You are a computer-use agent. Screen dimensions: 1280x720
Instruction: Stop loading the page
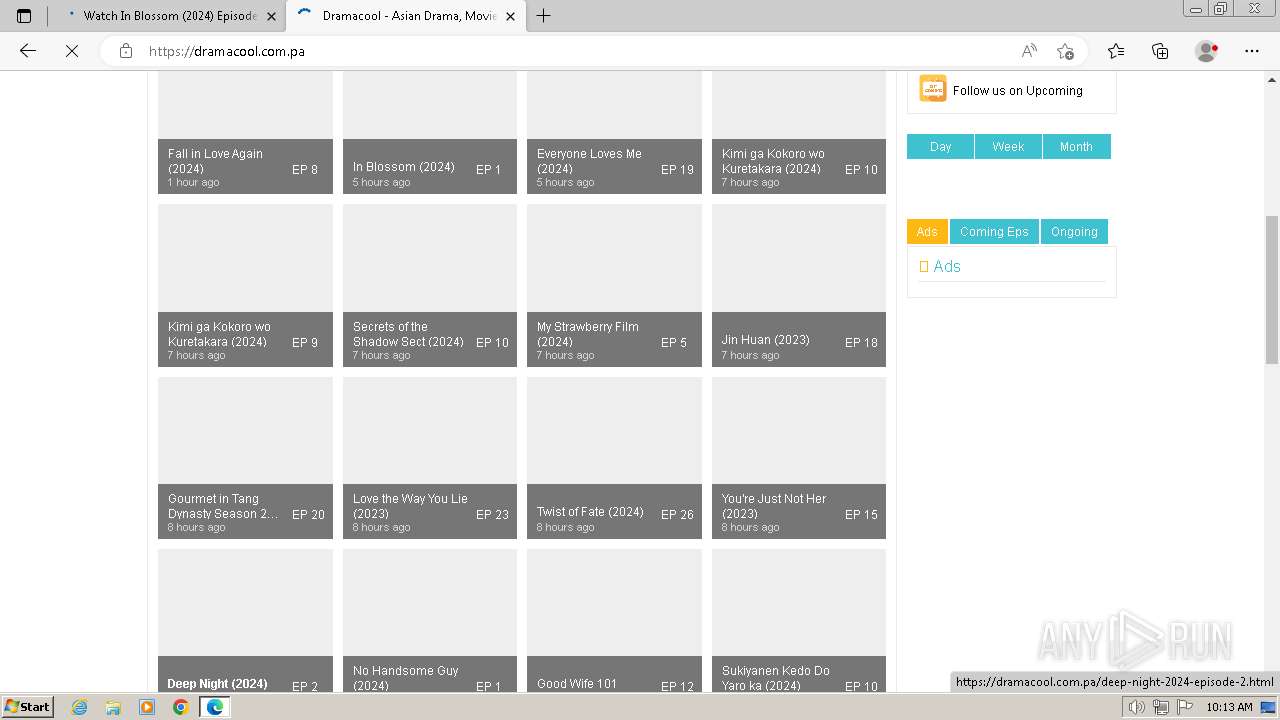coord(72,51)
